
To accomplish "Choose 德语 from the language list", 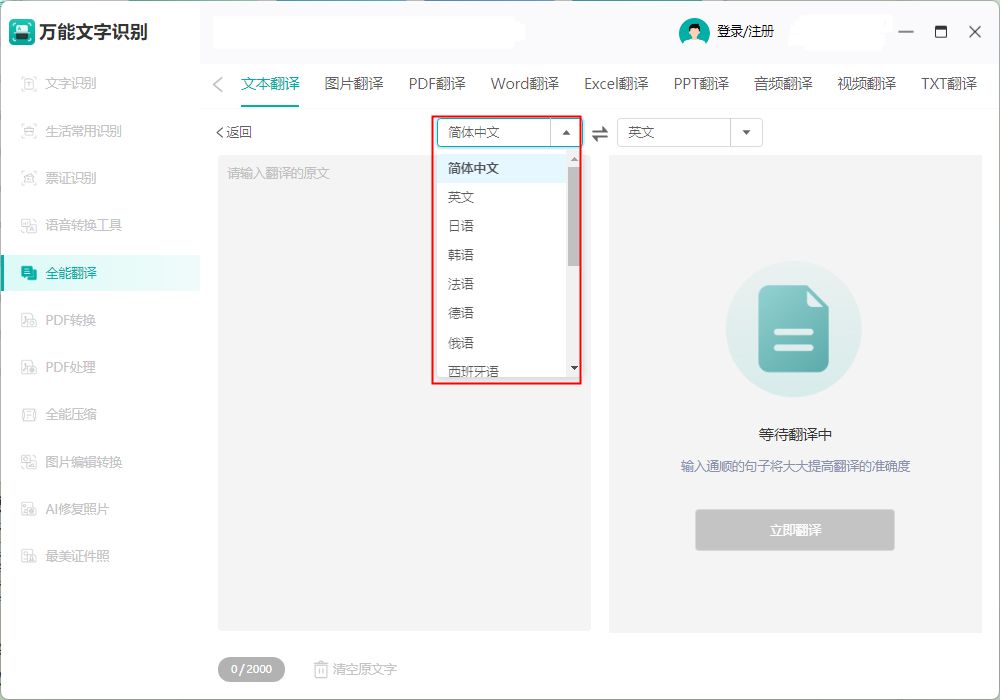I will point(501,313).
